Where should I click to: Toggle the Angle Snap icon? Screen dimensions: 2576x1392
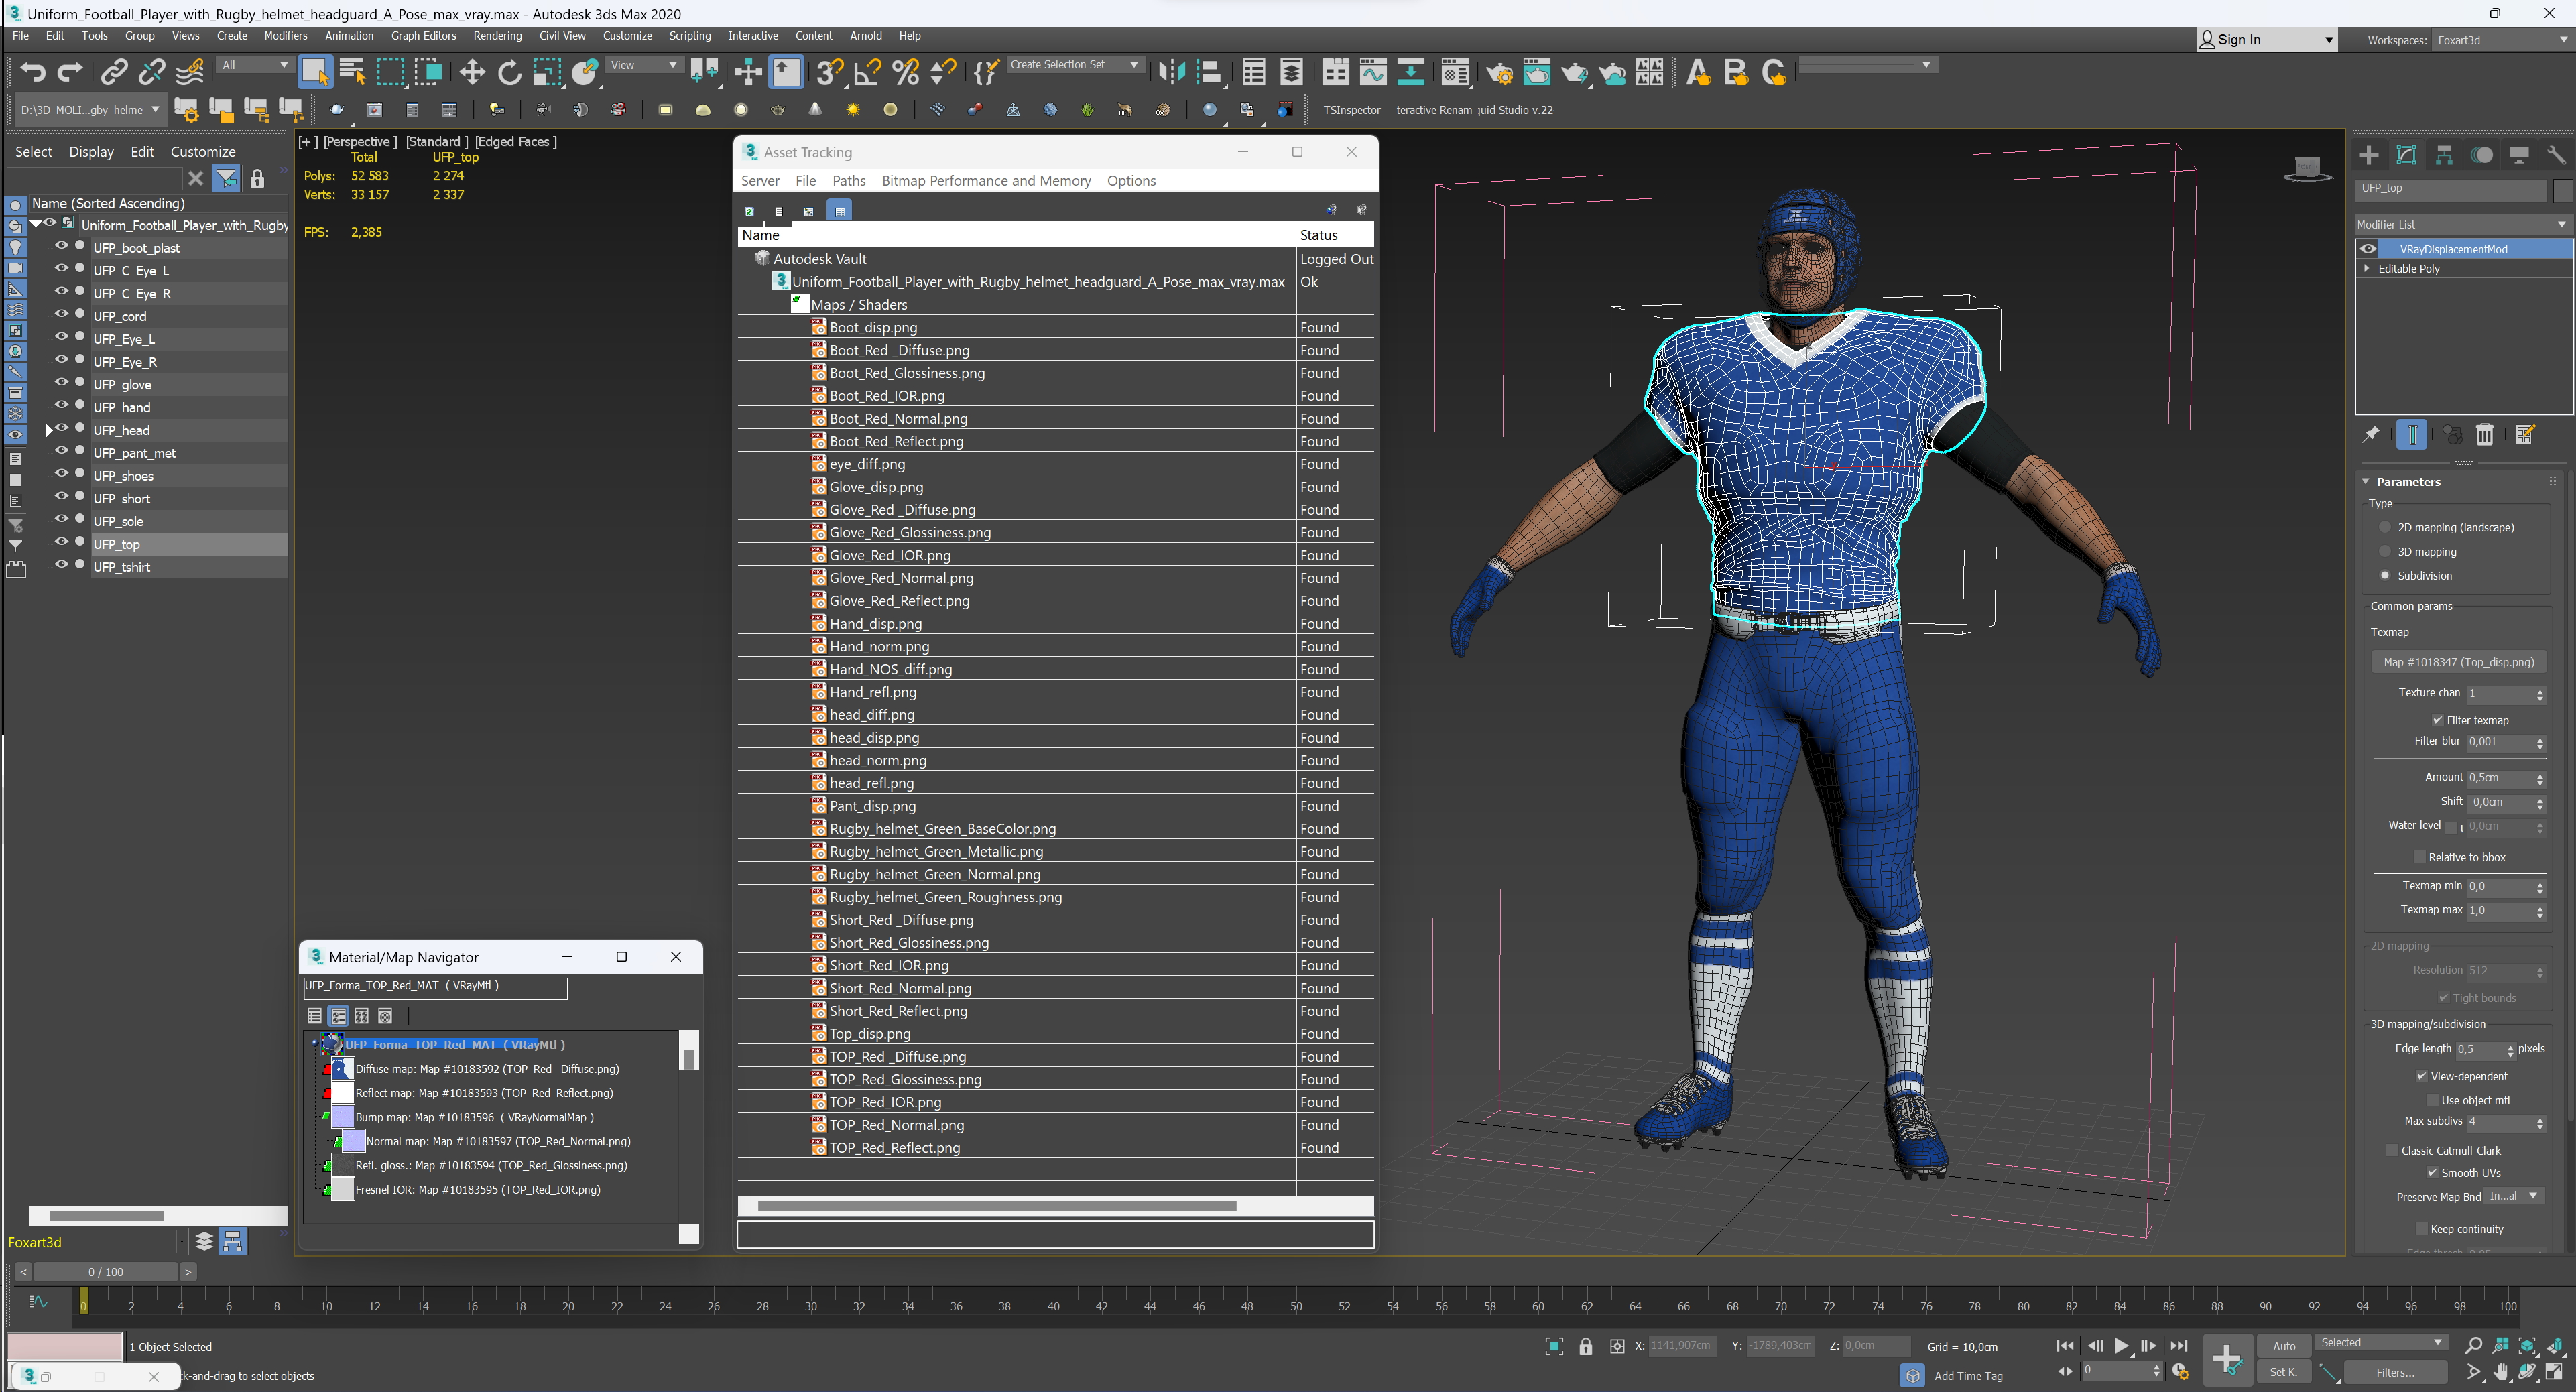[867, 71]
